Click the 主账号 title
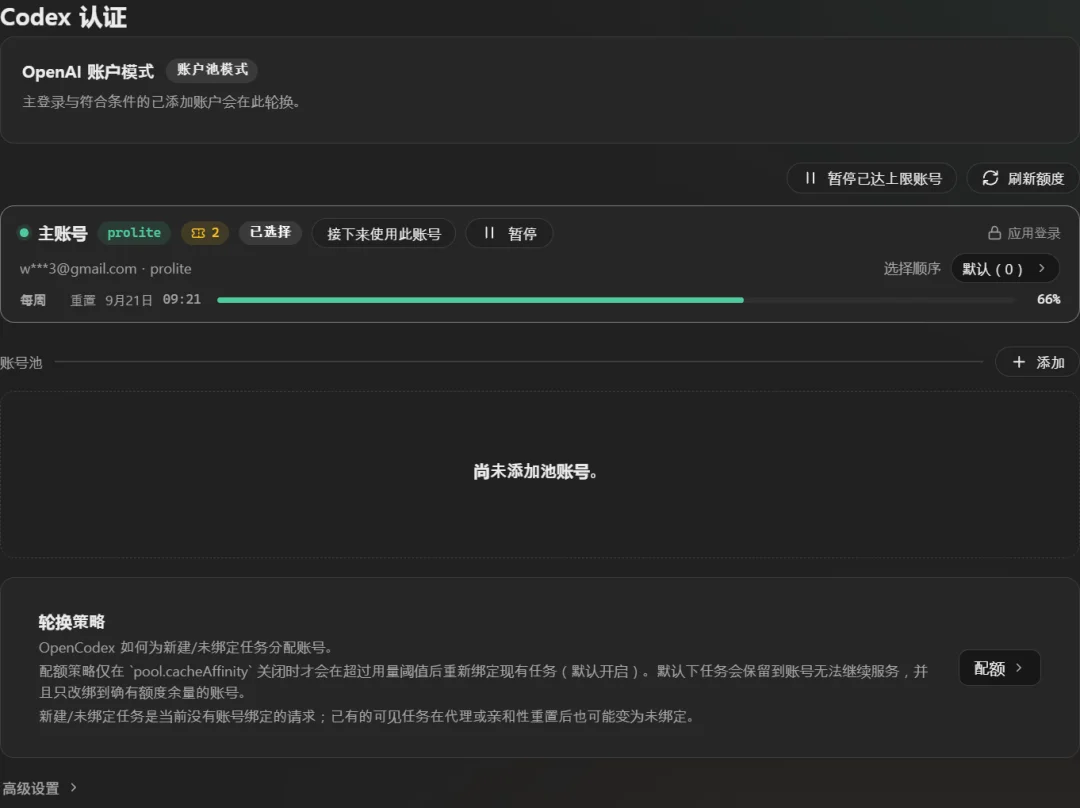The image size is (1080, 808). 63,234
